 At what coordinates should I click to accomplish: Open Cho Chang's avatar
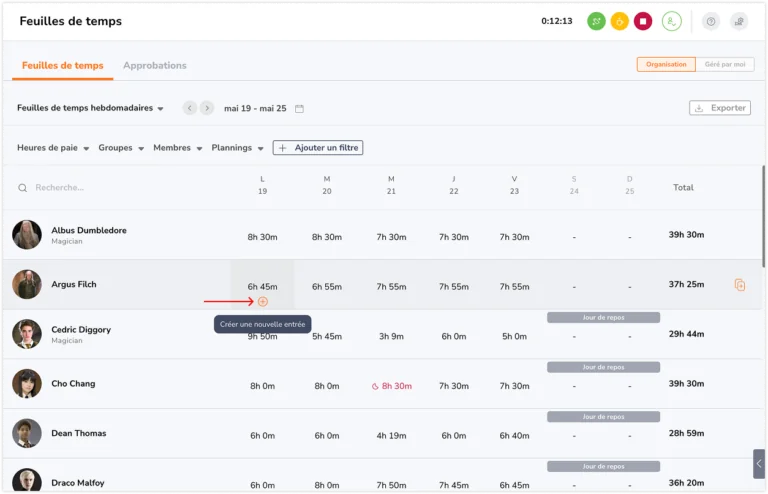(x=27, y=383)
